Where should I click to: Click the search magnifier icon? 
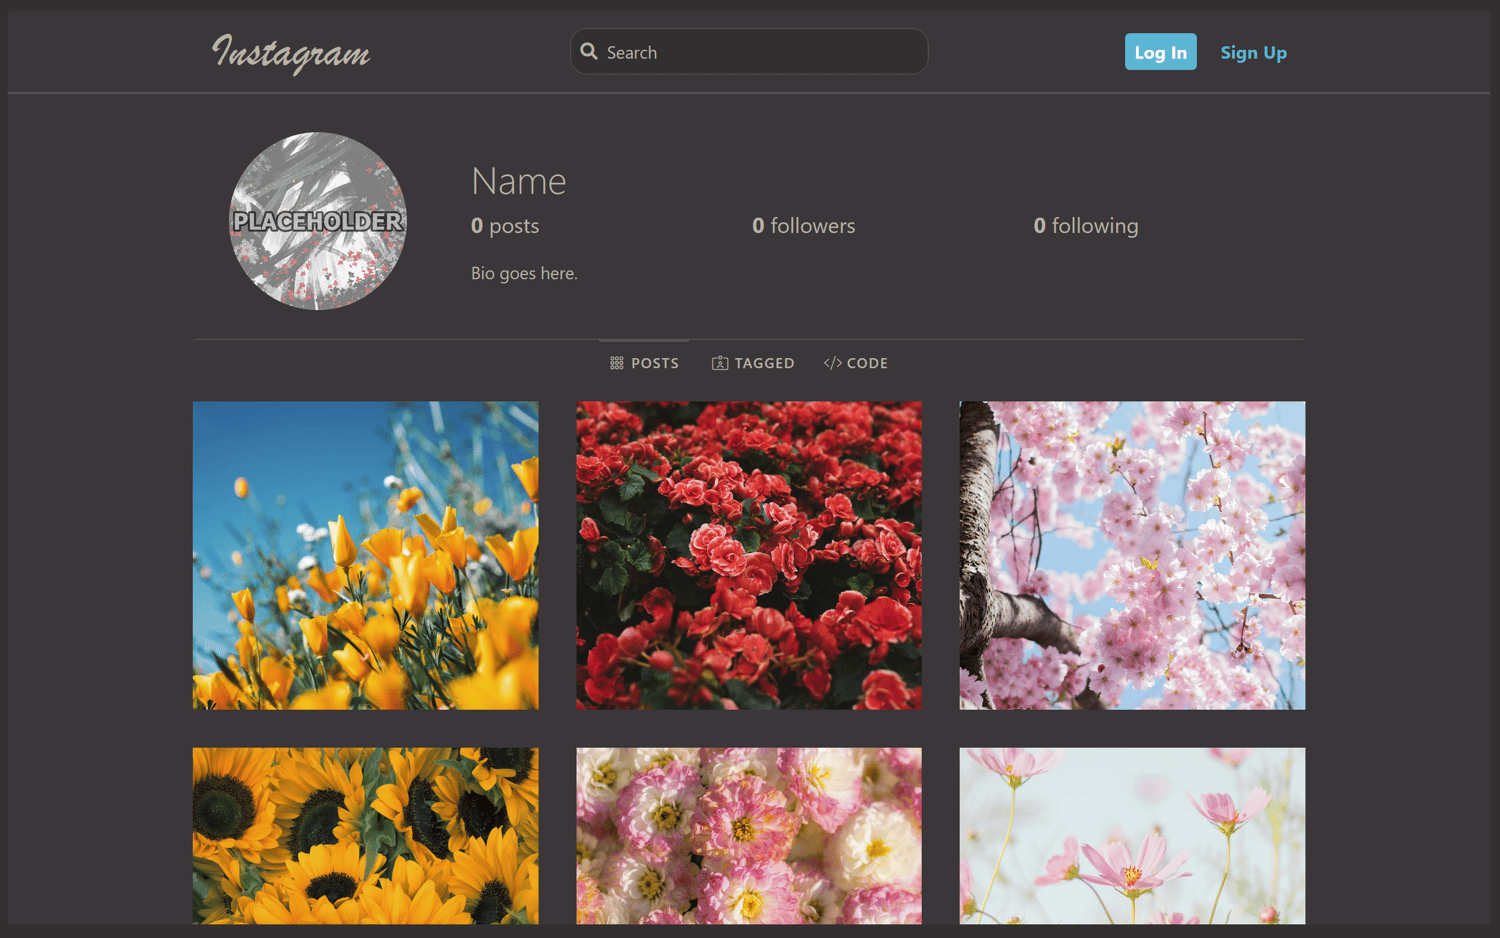coord(589,51)
